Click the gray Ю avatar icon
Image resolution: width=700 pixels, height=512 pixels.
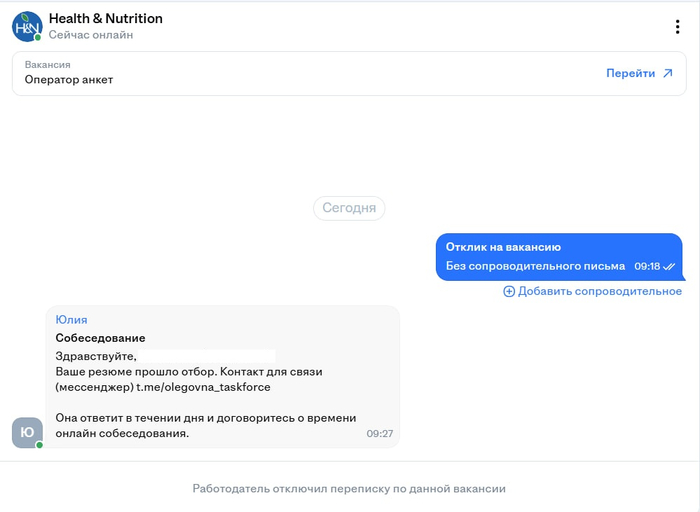[27, 432]
